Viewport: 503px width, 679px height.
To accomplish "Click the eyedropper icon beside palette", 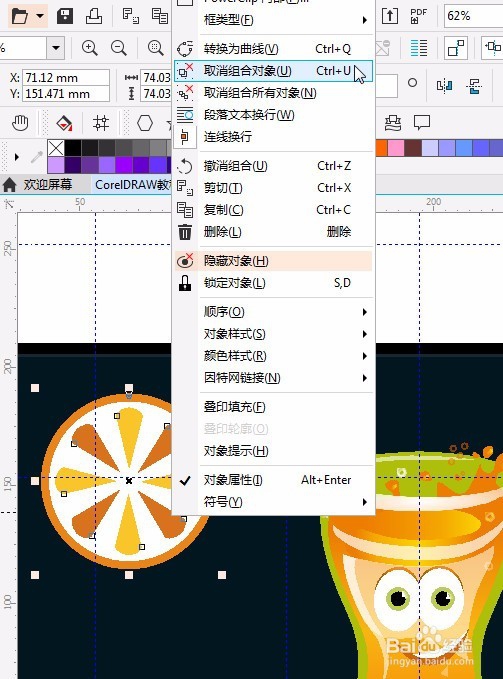I will [36, 157].
